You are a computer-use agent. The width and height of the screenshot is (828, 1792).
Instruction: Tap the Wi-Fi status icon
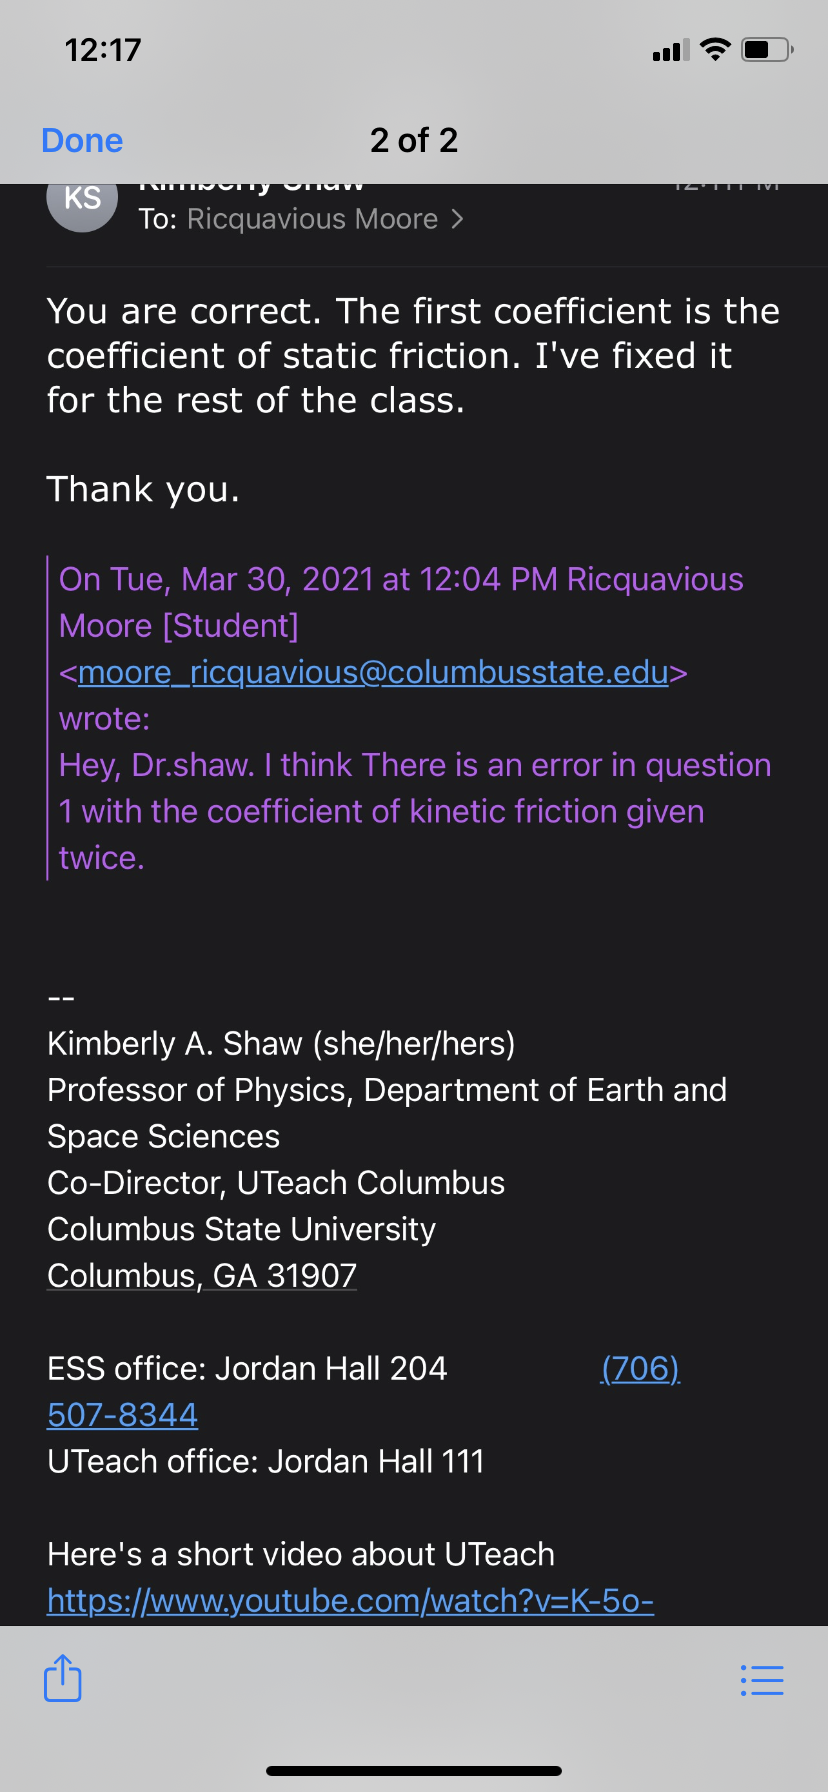click(x=715, y=49)
